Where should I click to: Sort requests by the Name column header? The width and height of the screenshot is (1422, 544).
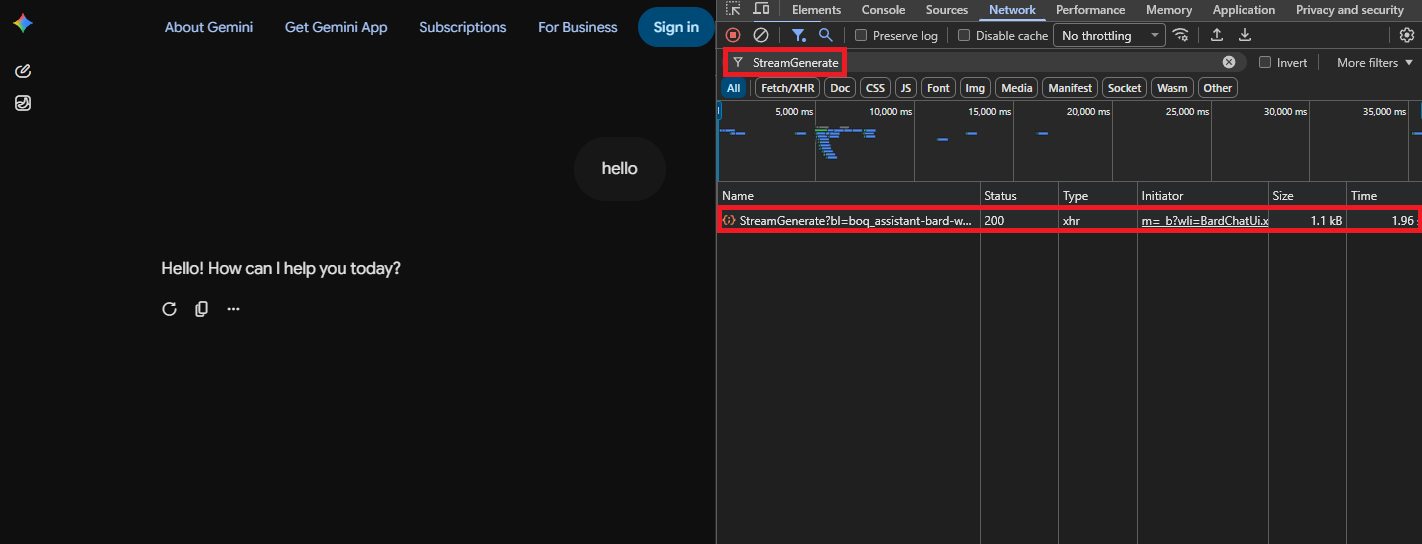(849, 196)
